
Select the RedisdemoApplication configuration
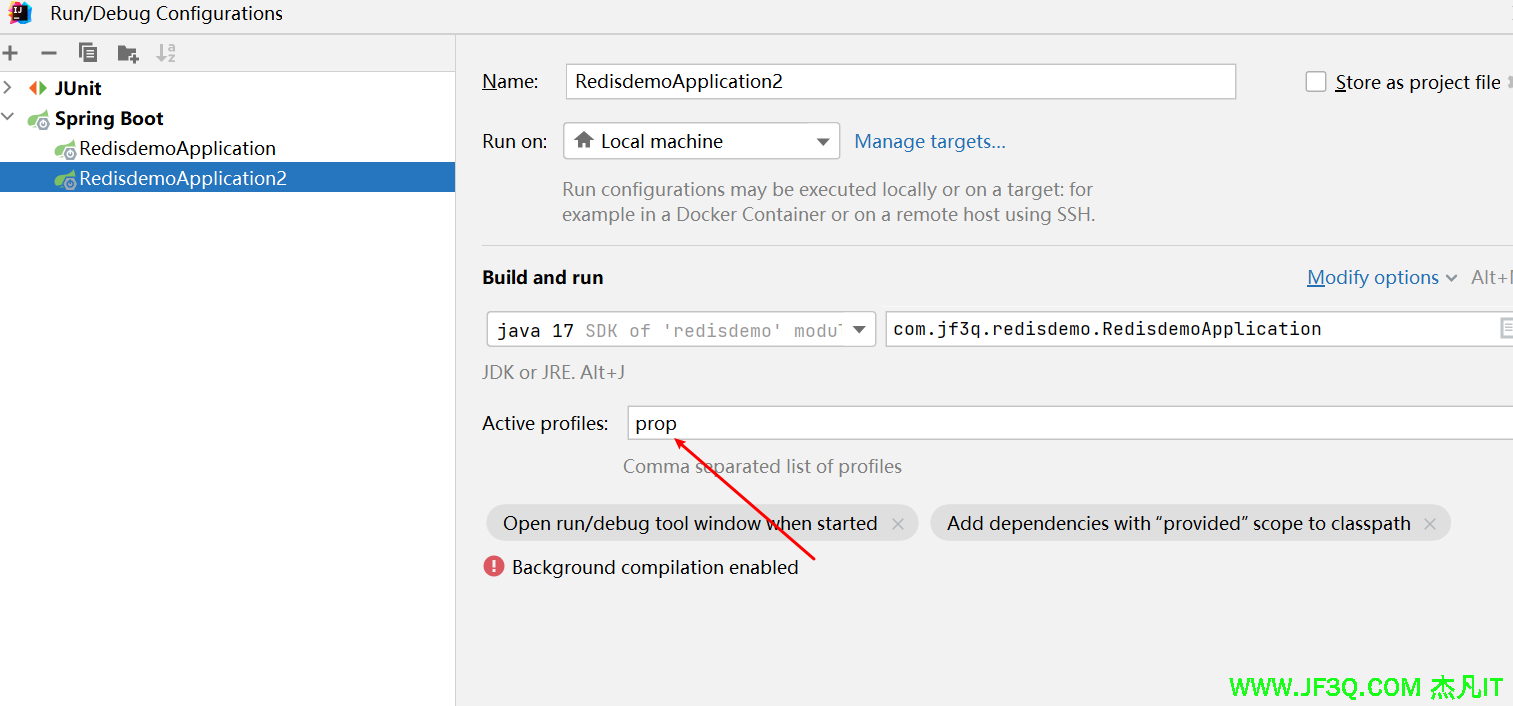point(177,148)
